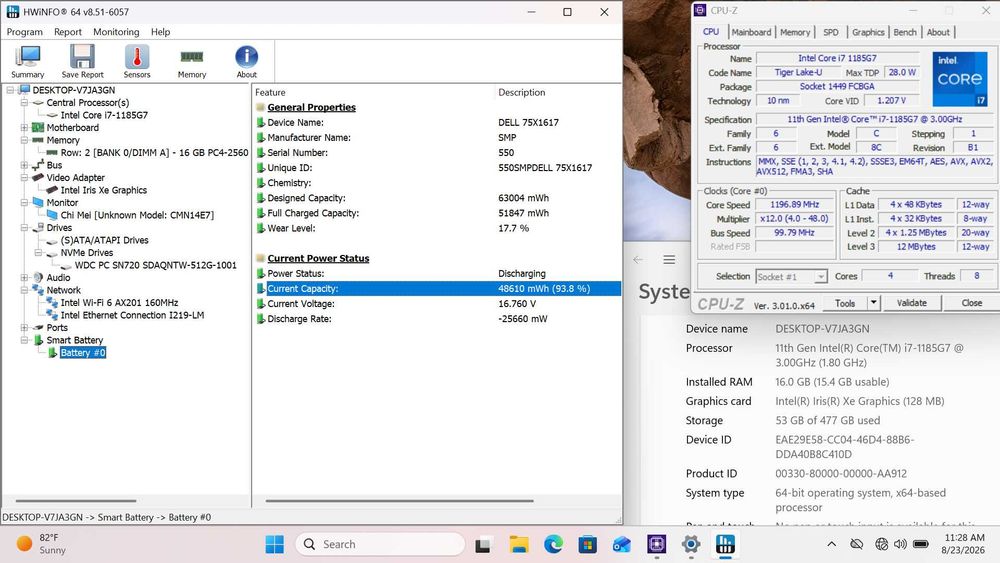The height and width of the screenshot is (563, 1000).
Task: Click the HWiNFO taskbar icon
Action: click(x=725, y=545)
